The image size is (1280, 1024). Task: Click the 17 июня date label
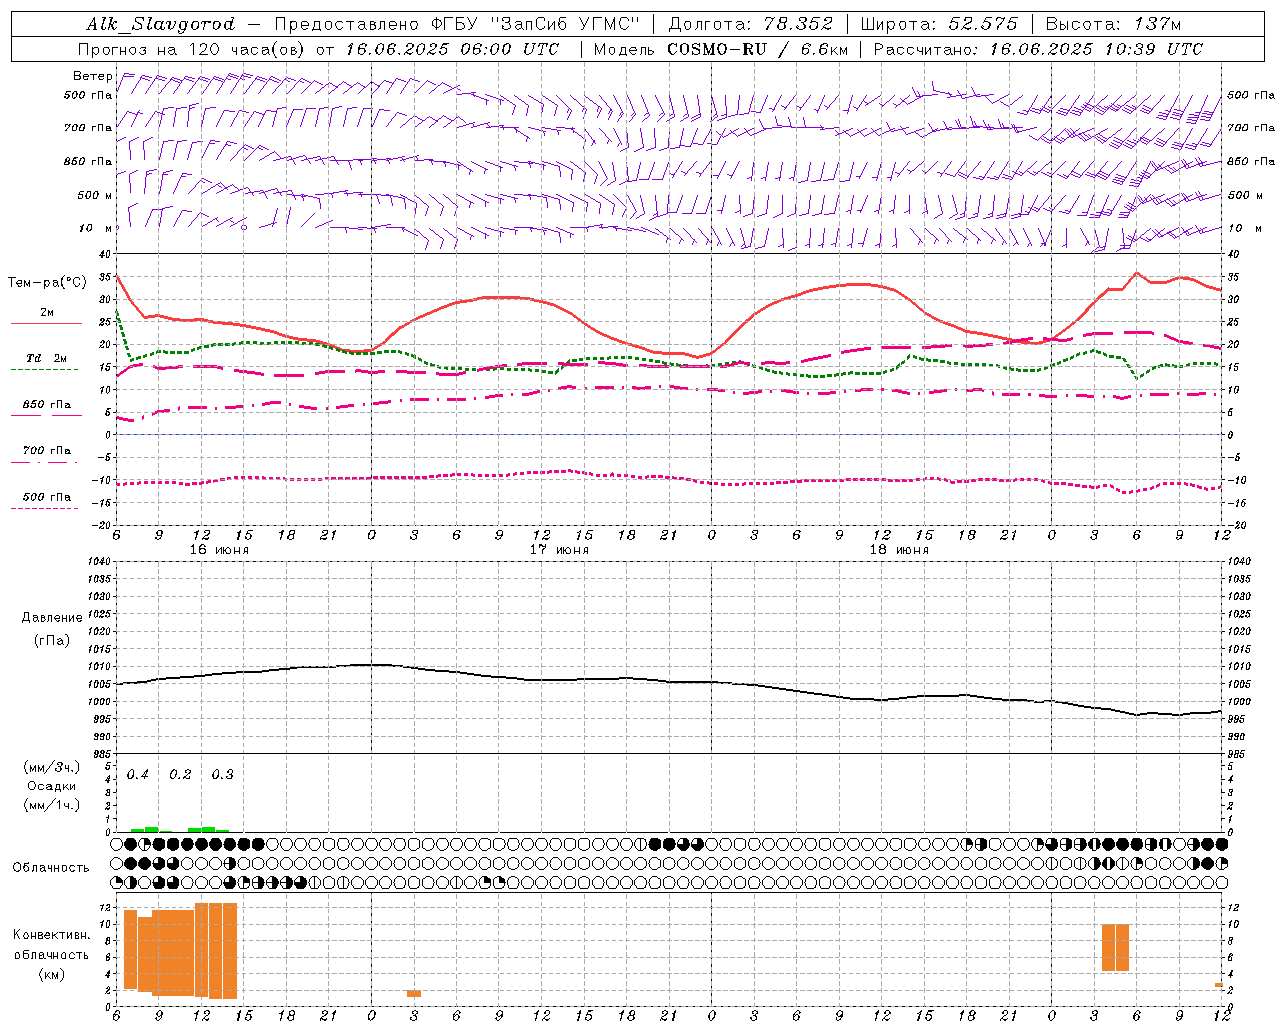point(558,550)
